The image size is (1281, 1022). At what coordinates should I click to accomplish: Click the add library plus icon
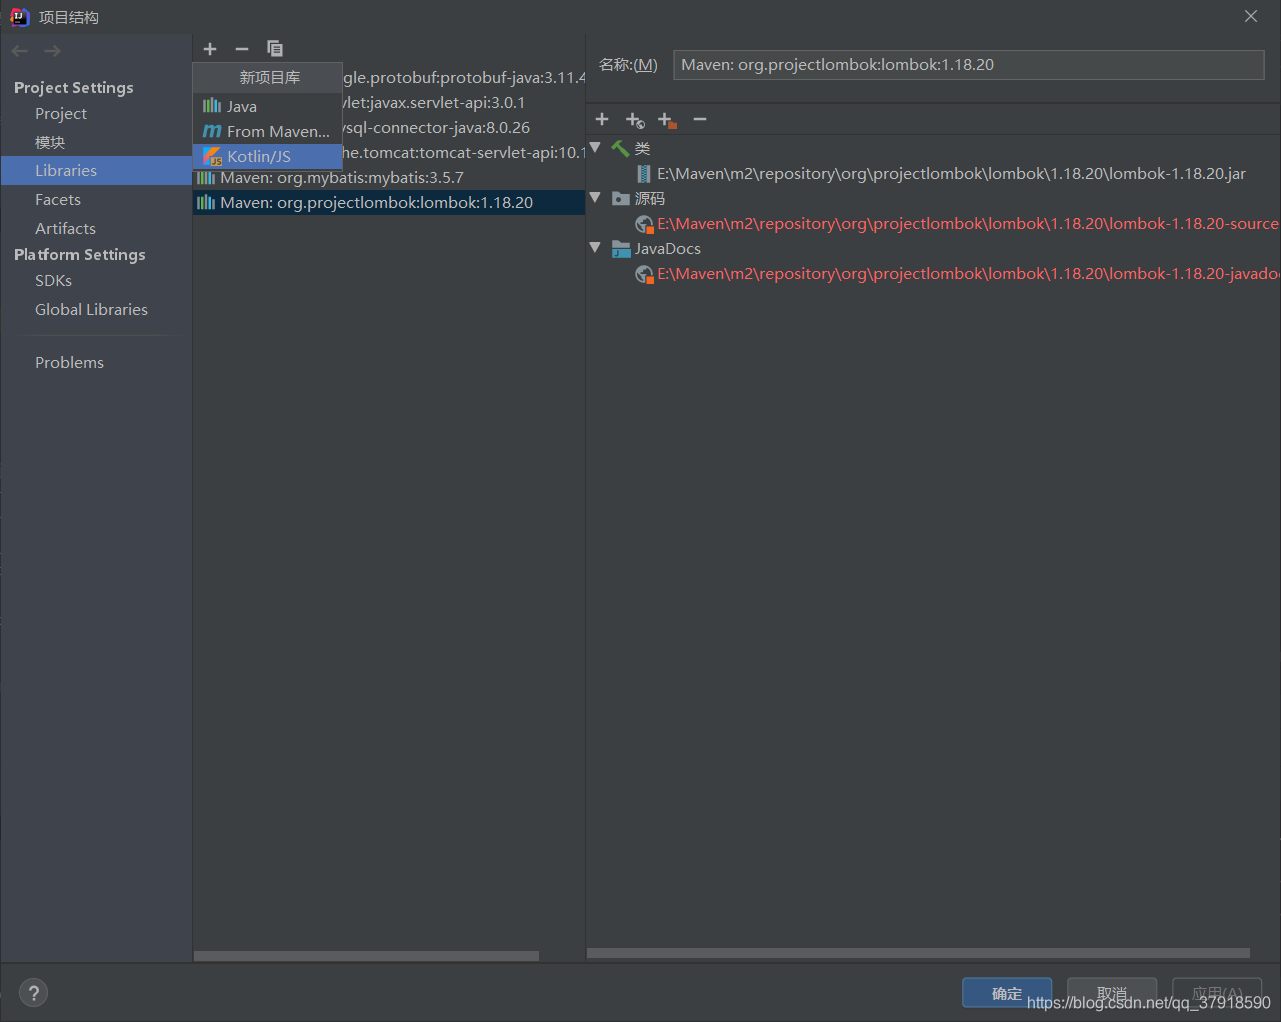pos(210,49)
